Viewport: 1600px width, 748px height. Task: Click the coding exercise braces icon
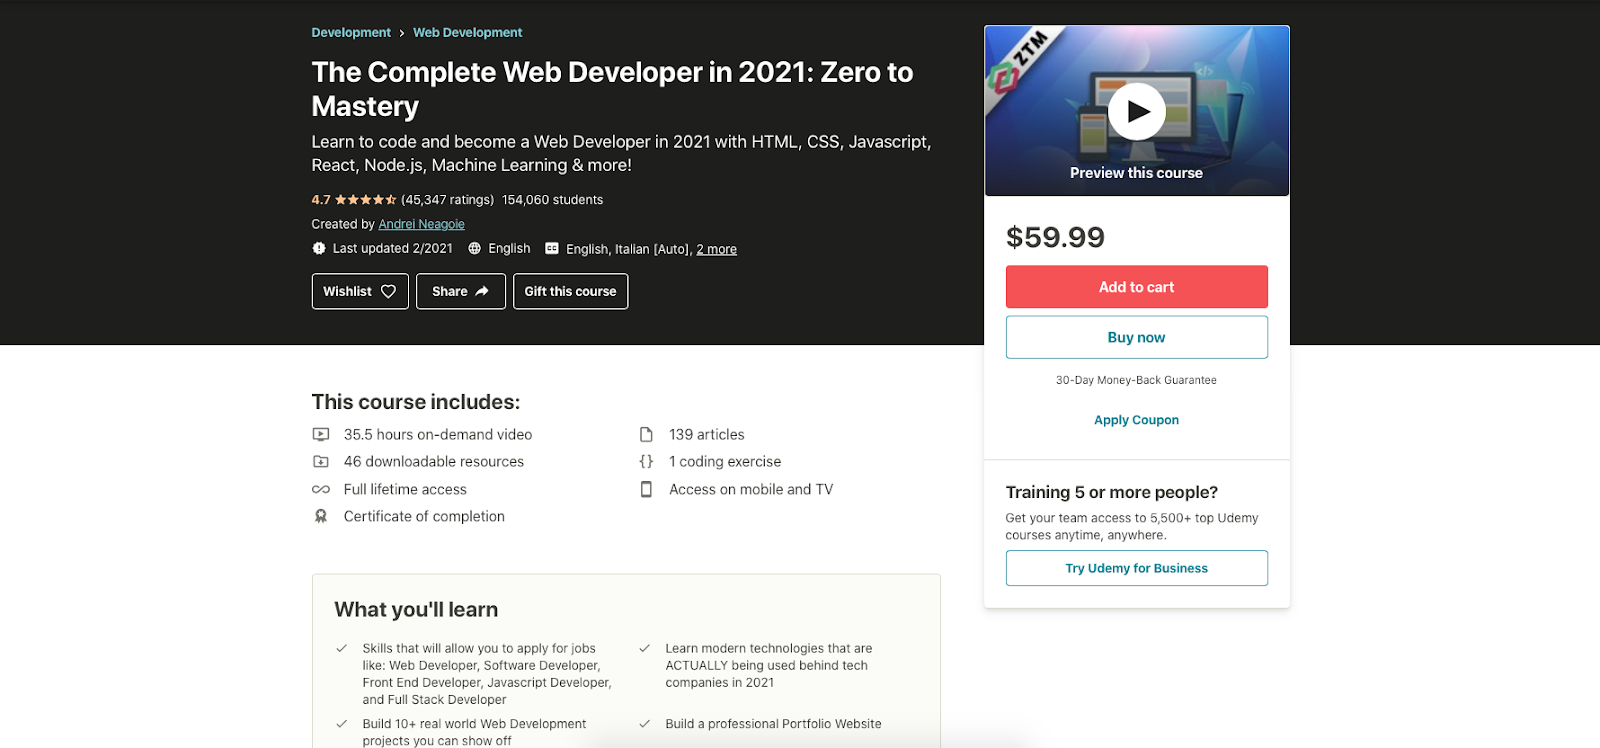pos(646,461)
